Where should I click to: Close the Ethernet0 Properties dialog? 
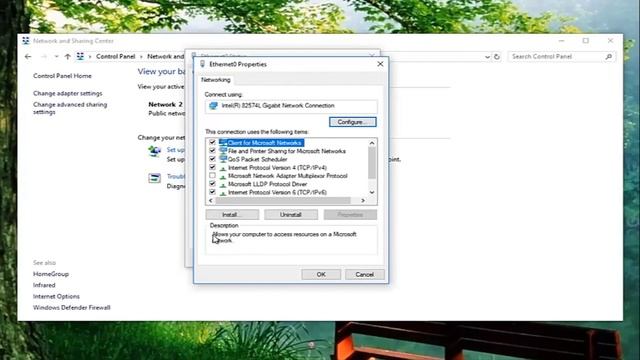click(380, 64)
